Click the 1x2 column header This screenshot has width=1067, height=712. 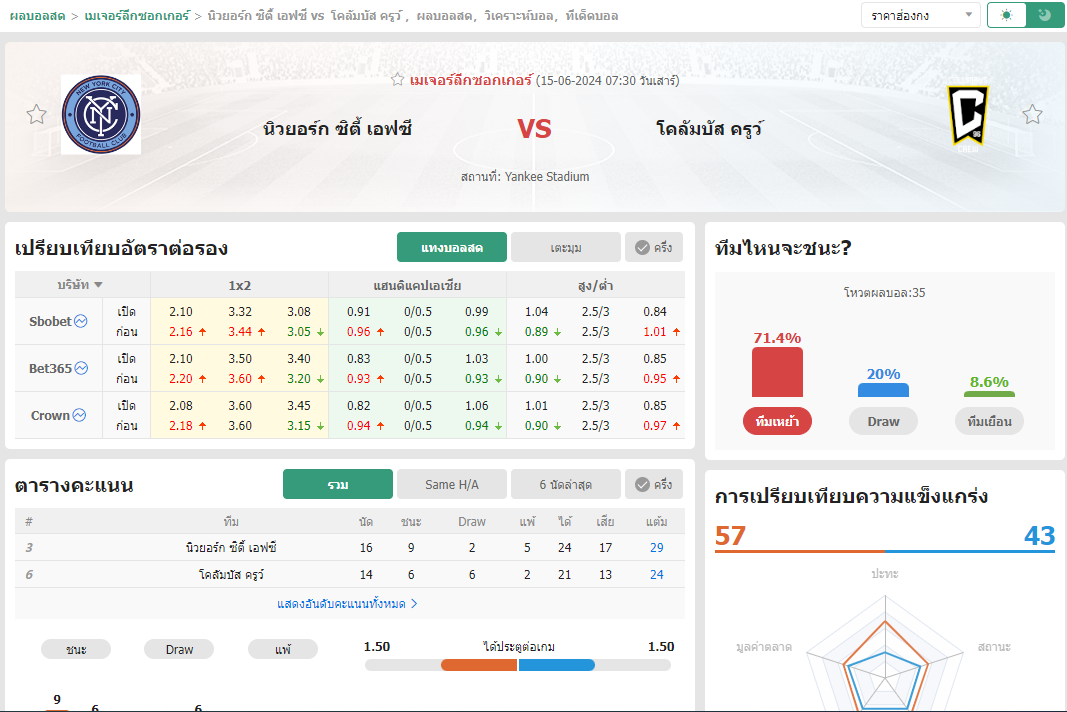(x=240, y=285)
